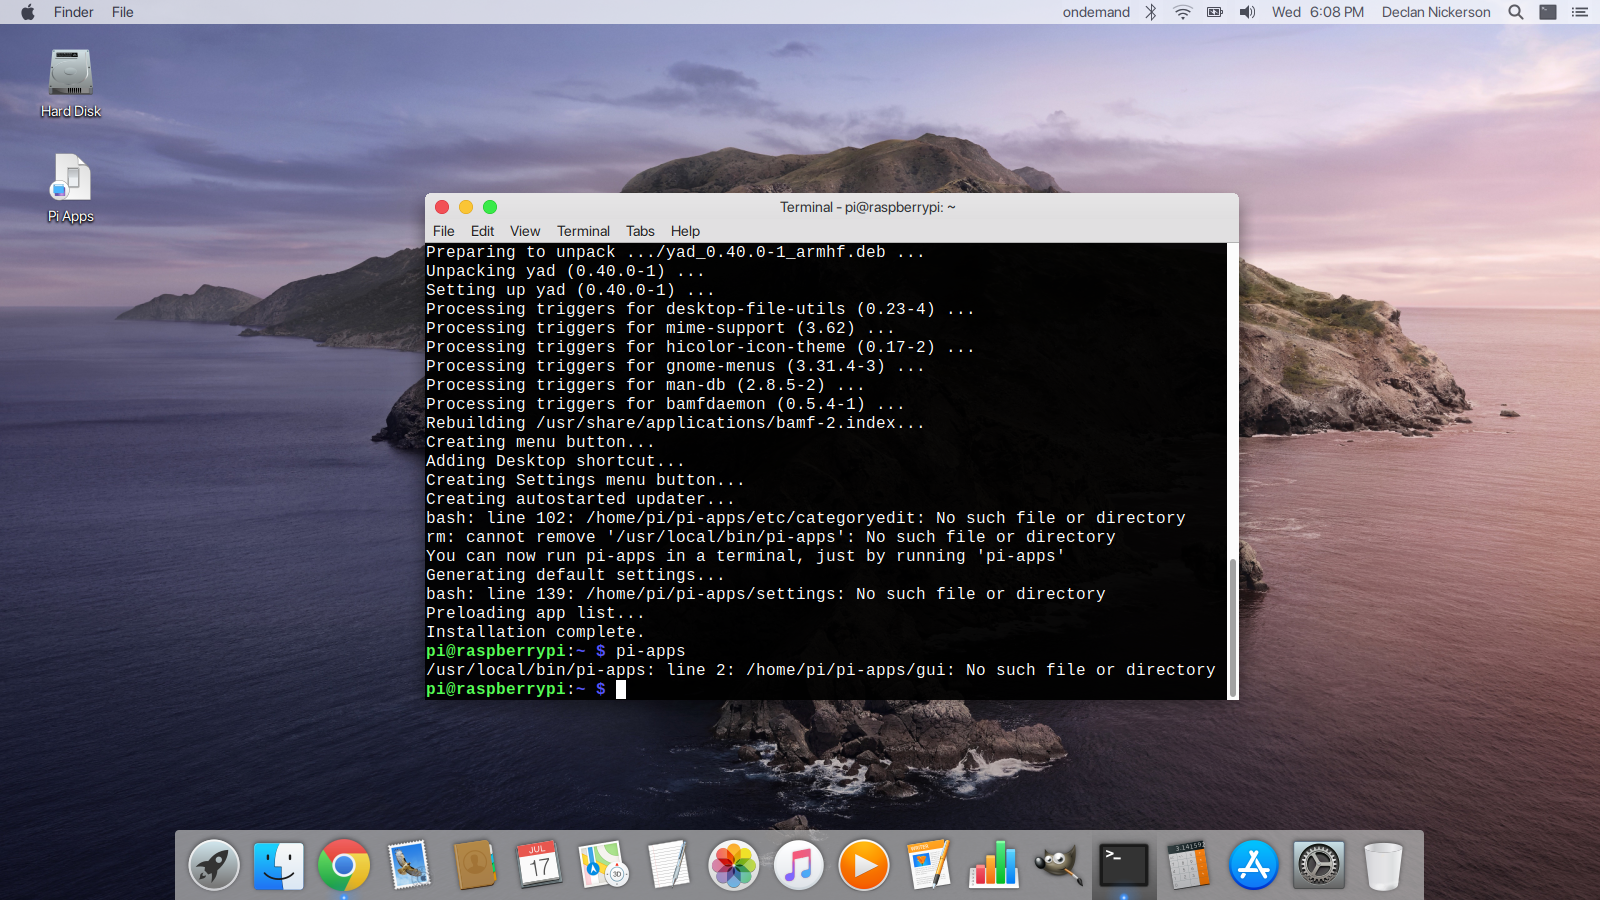Open the Terminal's Tabs menu

pos(640,231)
